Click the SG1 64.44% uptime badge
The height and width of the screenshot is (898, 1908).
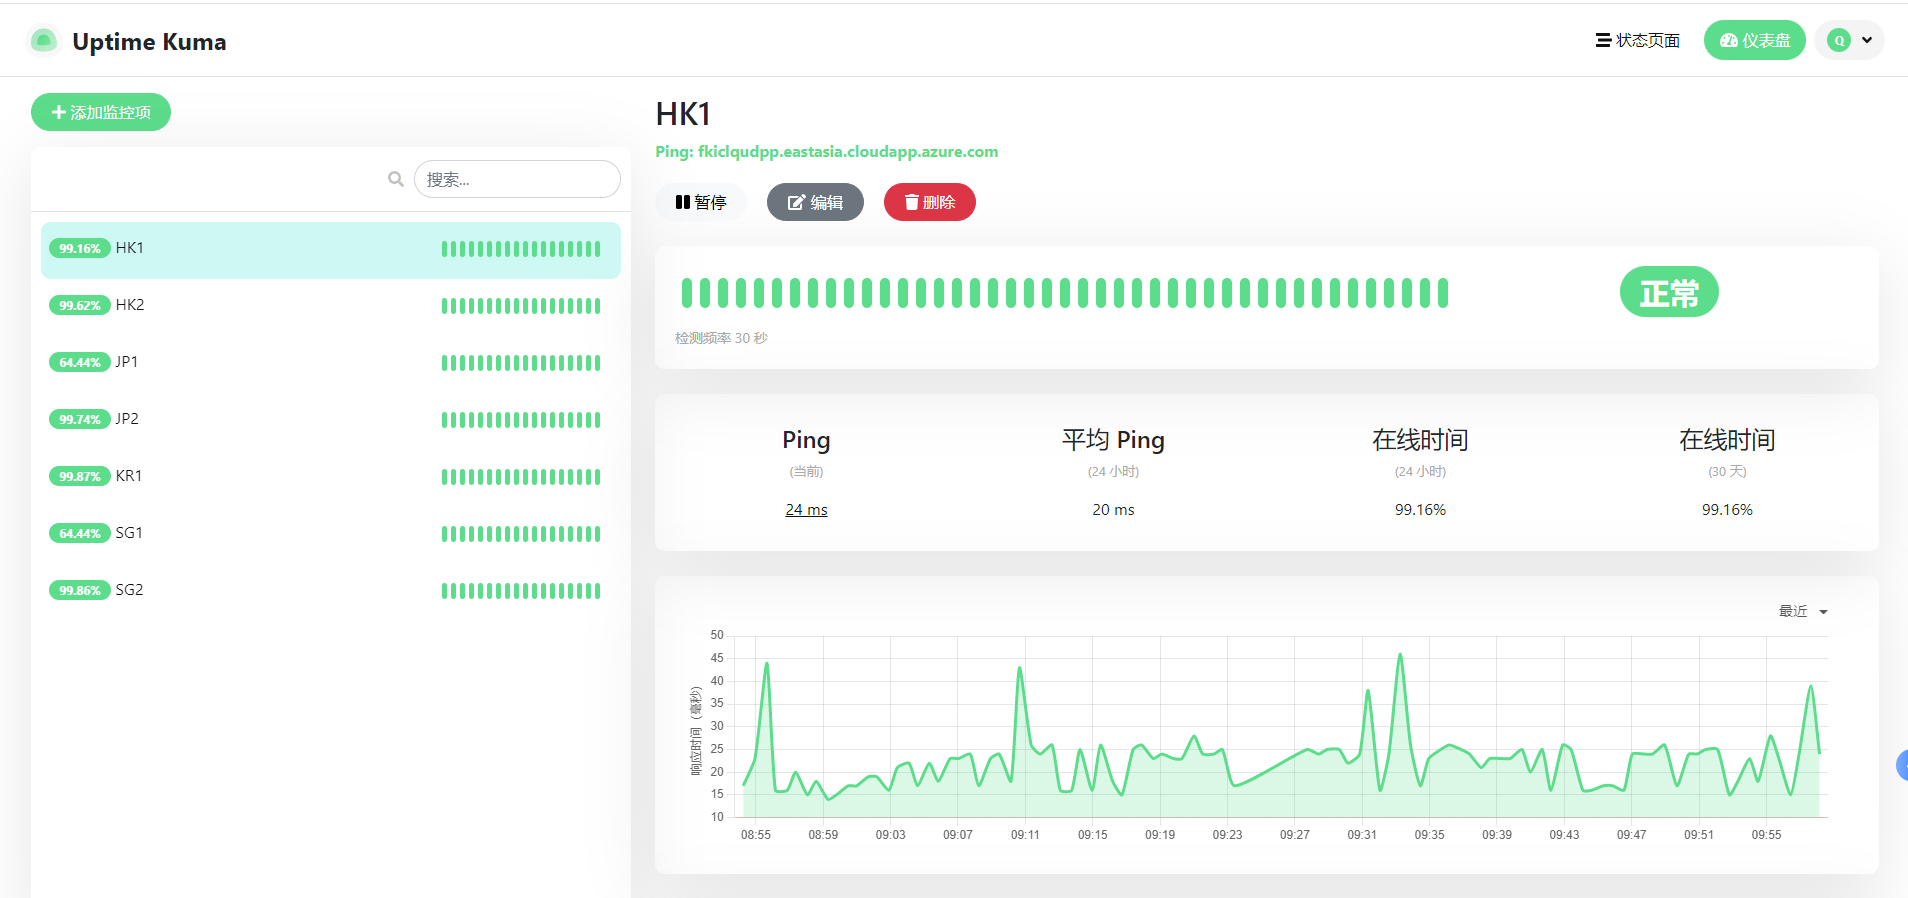[x=80, y=533]
